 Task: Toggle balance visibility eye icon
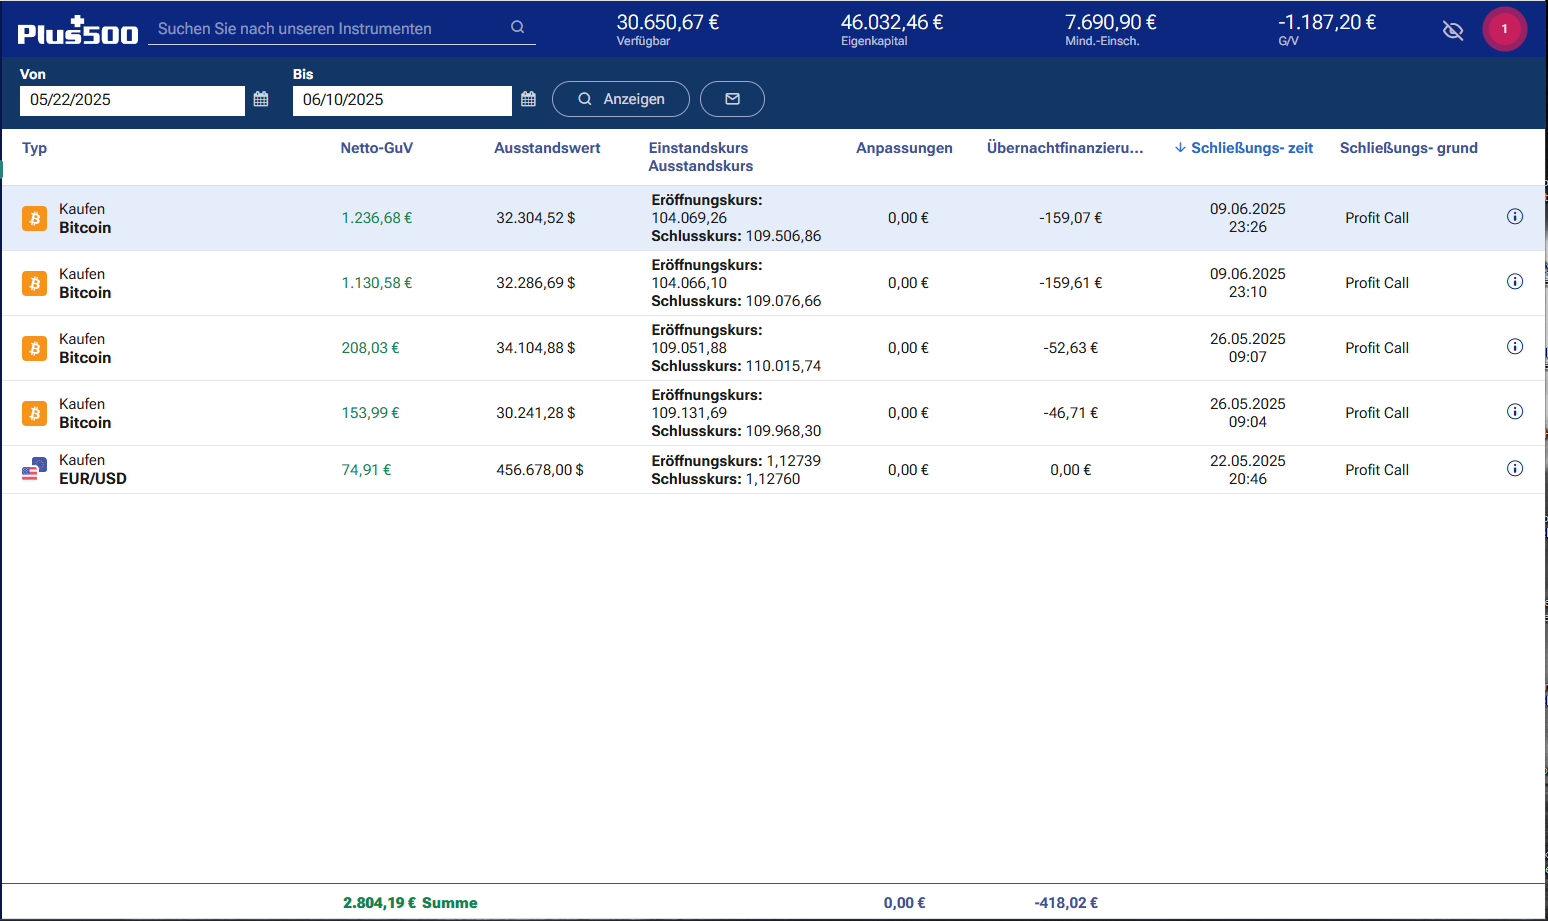[1453, 31]
